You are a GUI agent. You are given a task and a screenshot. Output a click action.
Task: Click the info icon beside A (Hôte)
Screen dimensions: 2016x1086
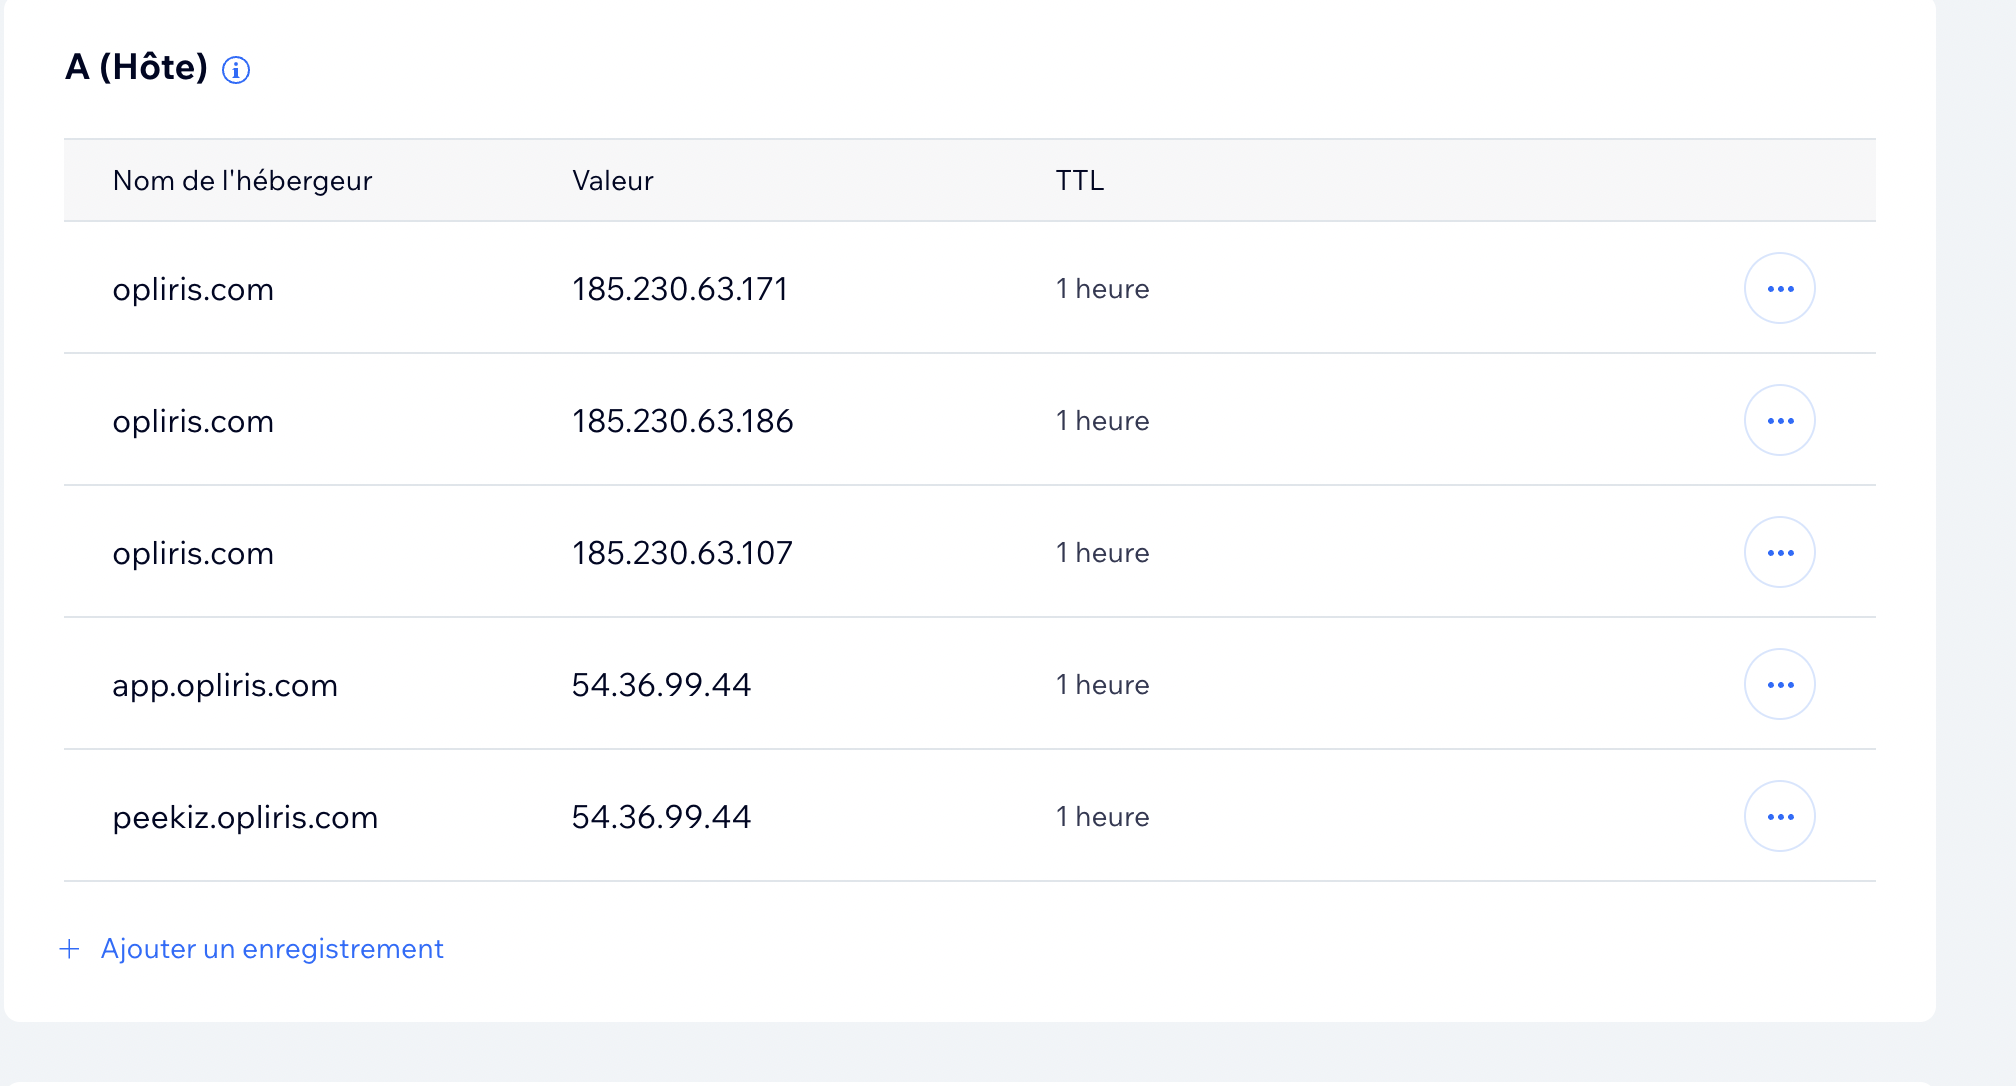pos(236,70)
